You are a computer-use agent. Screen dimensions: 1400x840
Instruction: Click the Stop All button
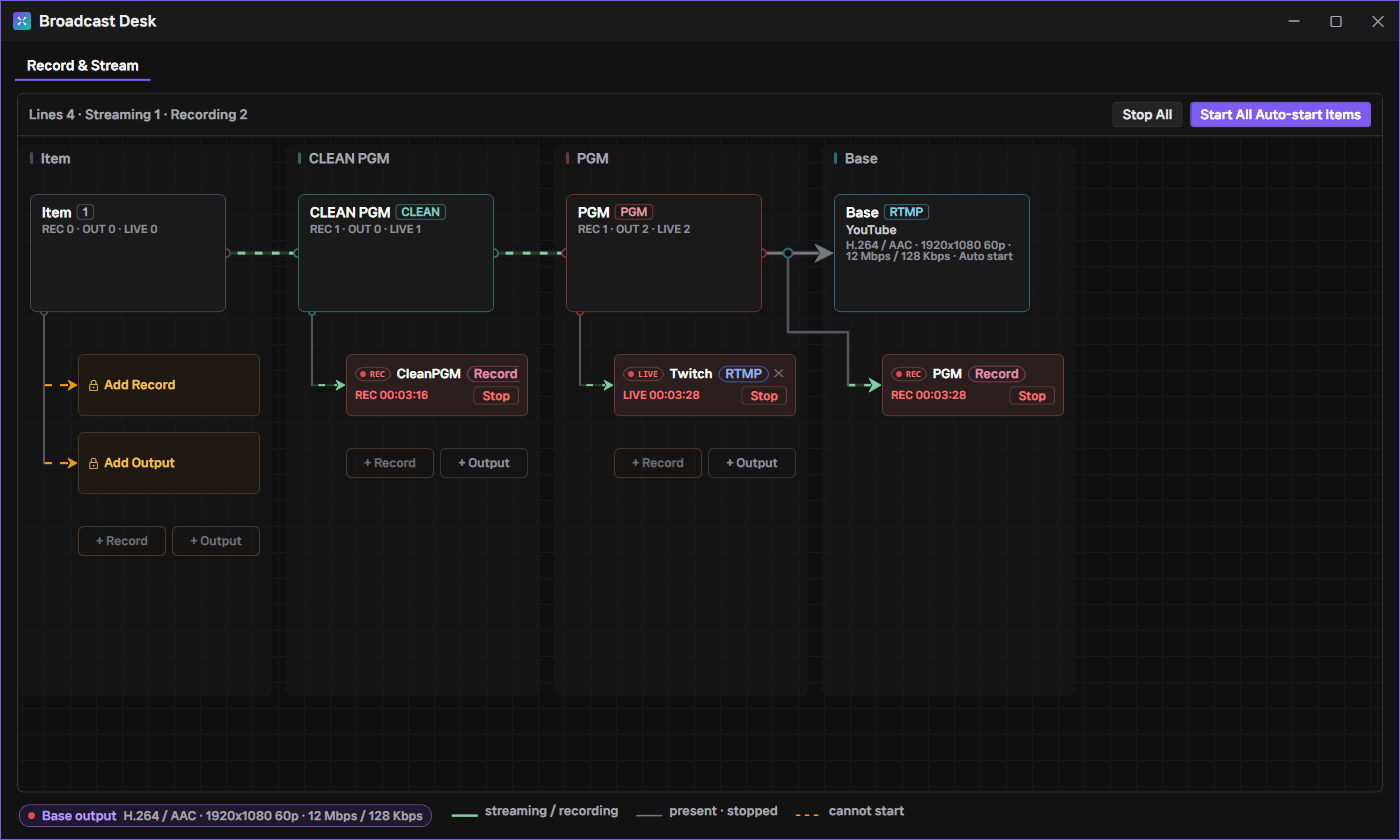pos(1147,115)
